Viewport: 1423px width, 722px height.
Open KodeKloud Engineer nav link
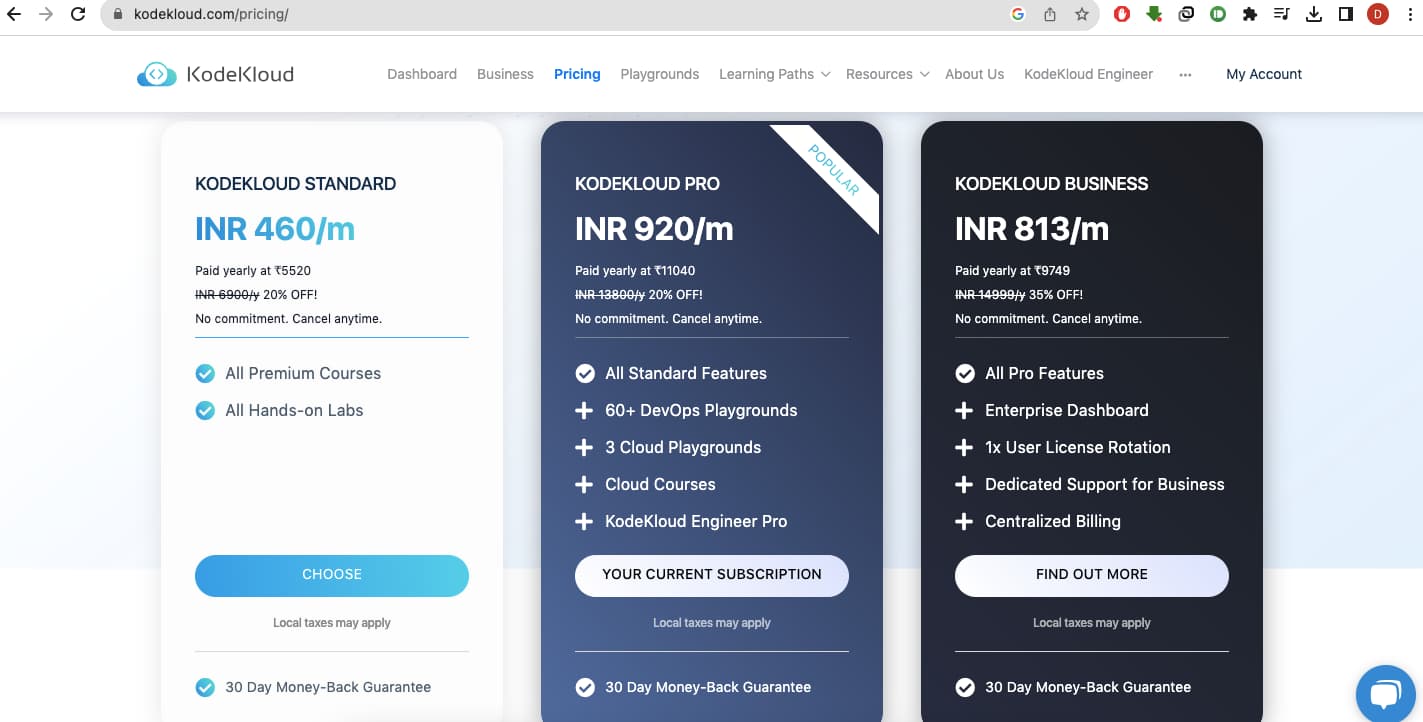[x=1088, y=74]
